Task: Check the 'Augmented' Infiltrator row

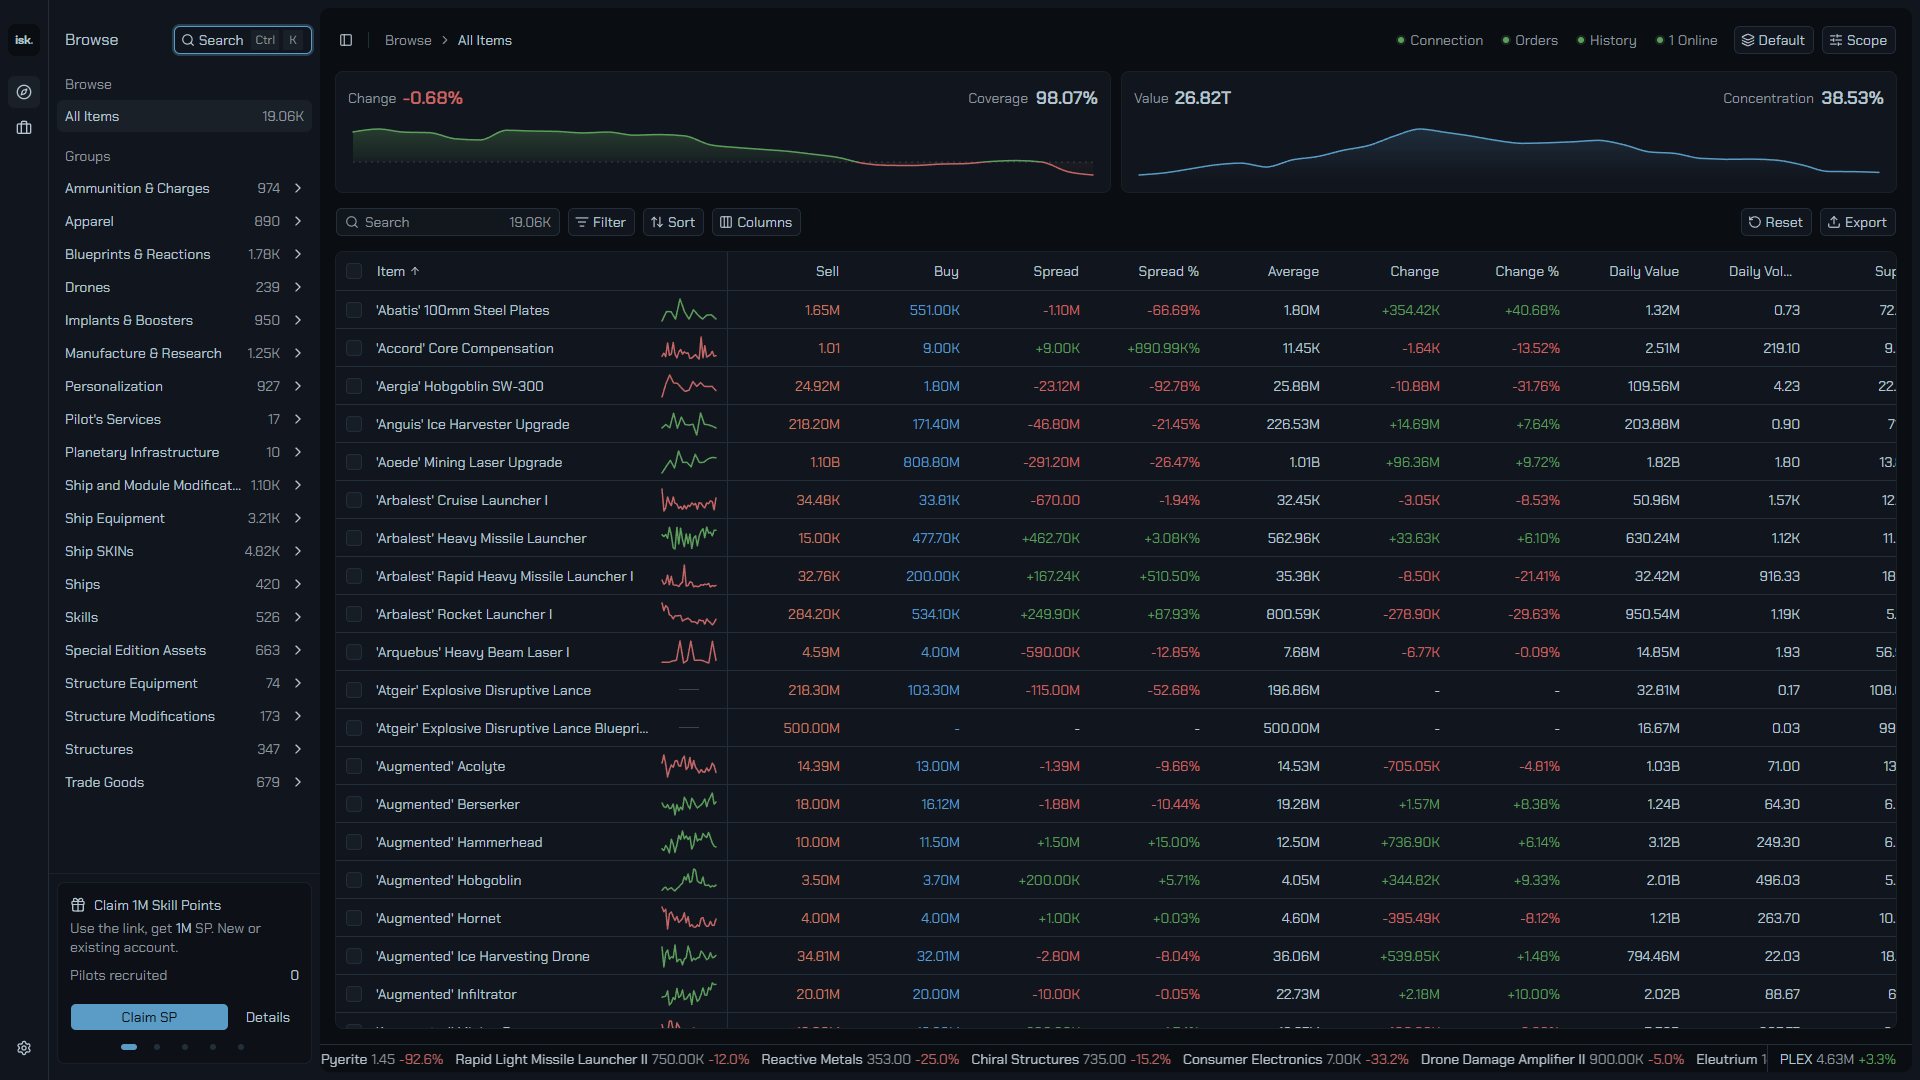Action: 354,994
